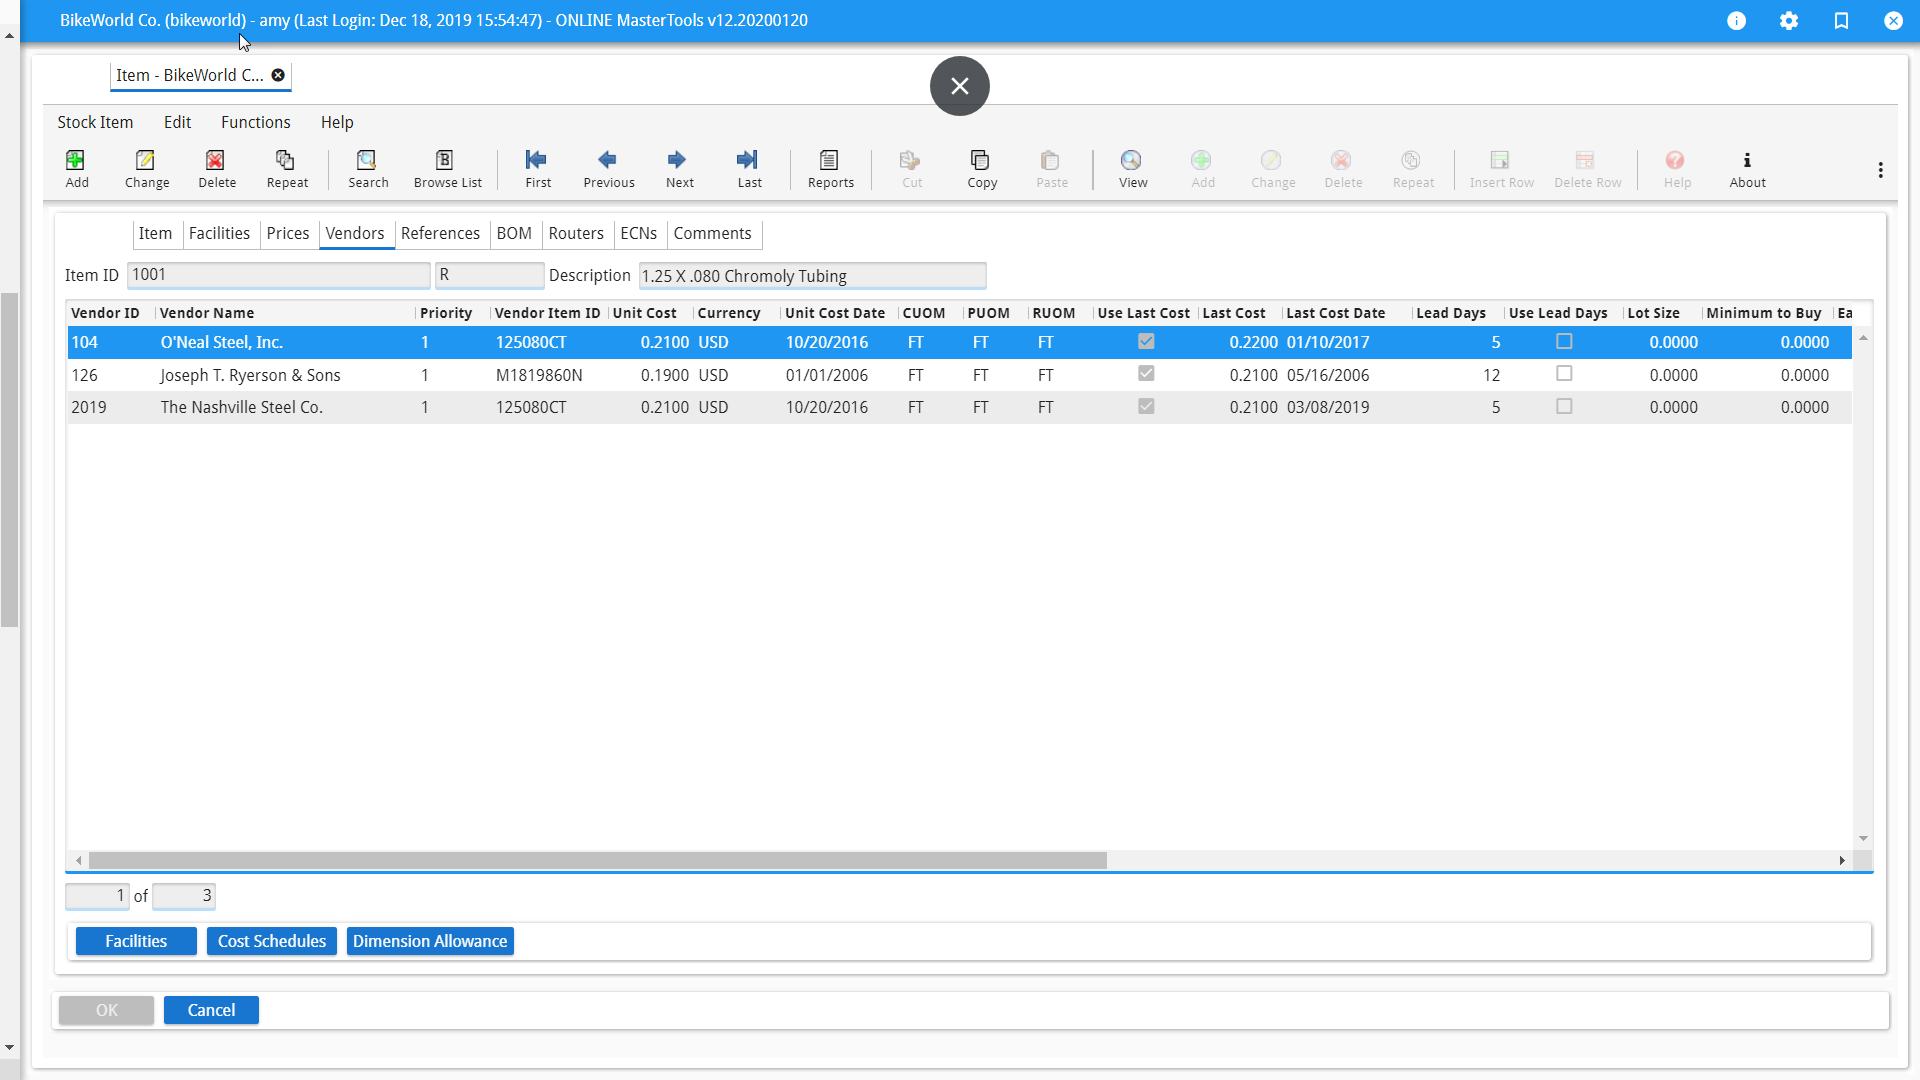1920x1080 pixels.
Task: Click the Dimension Allowance button
Action: pos(430,941)
